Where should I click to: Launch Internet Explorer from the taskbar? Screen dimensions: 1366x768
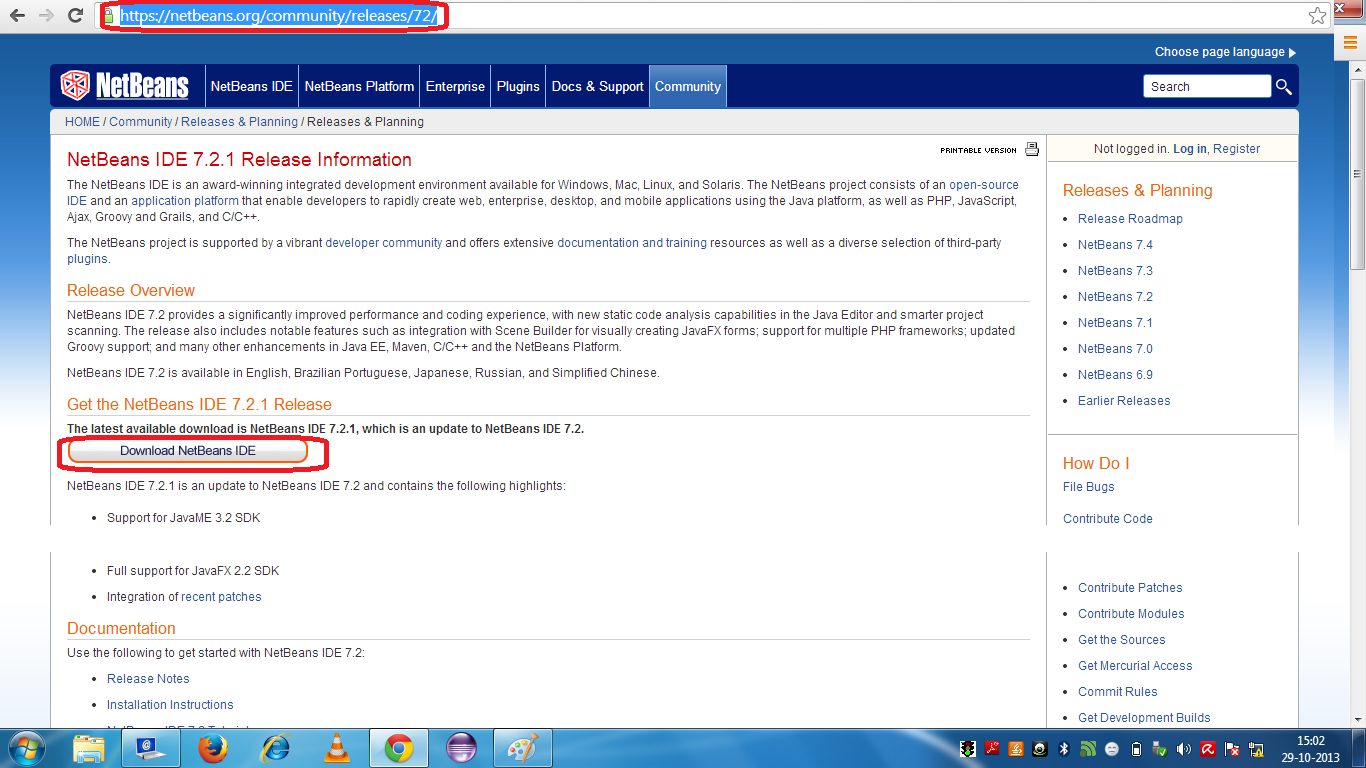tap(275, 749)
